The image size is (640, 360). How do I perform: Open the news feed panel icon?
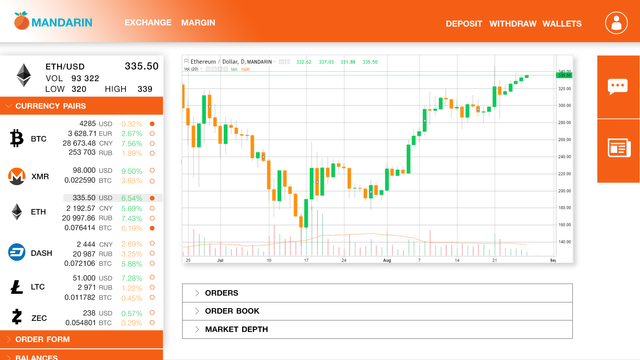(x=619, y=148)
